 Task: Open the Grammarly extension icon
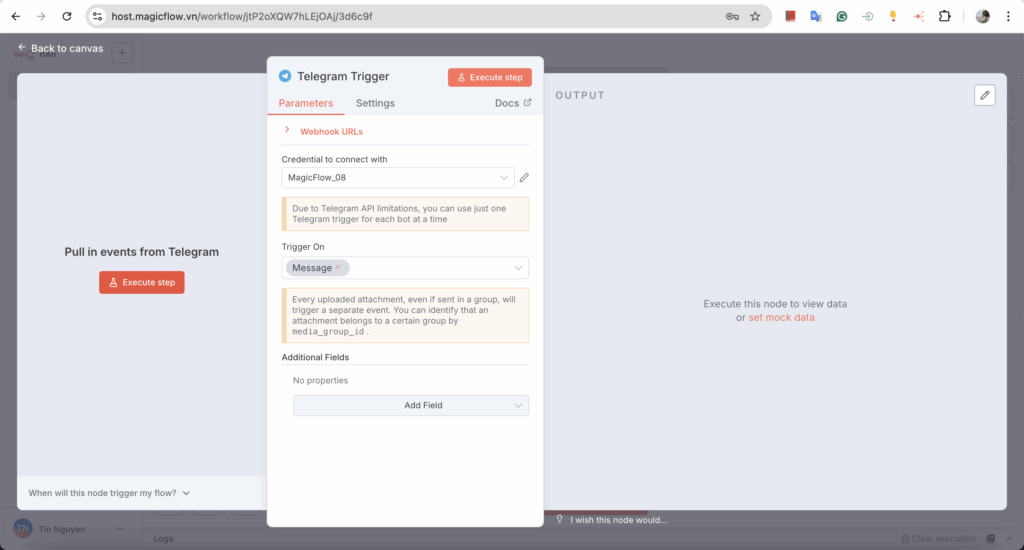point(842,16)
